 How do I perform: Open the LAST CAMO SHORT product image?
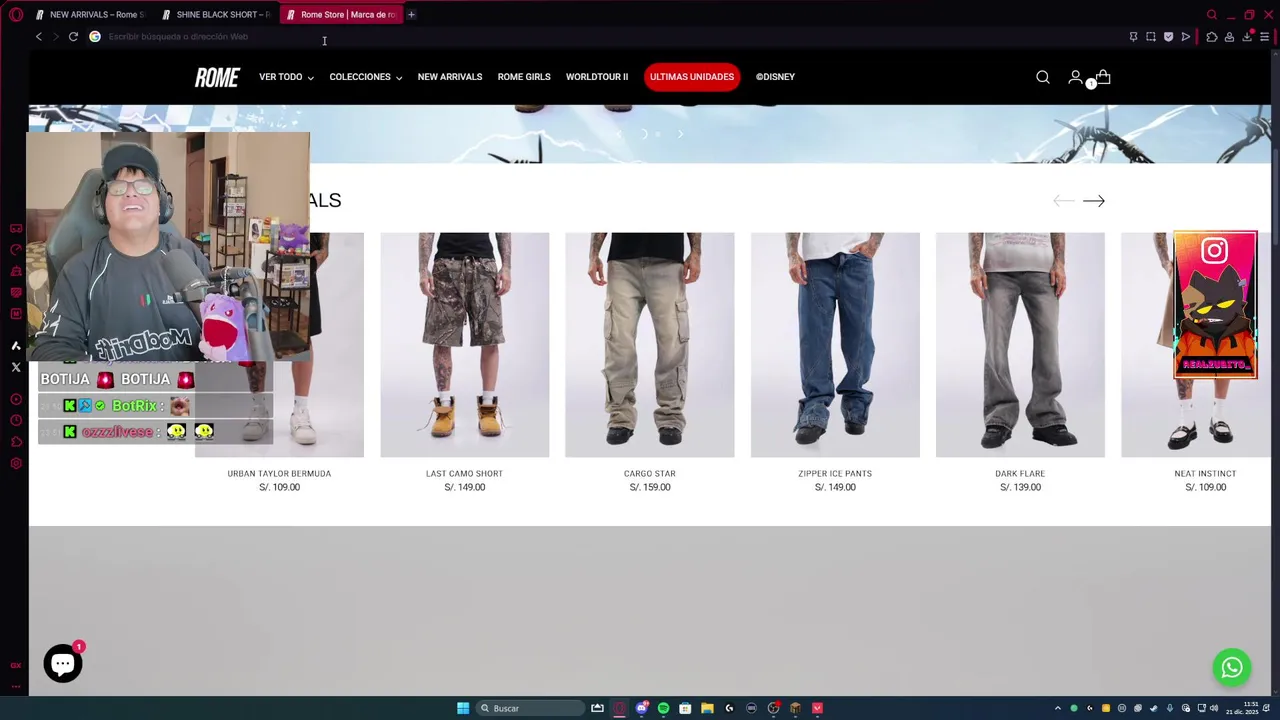(x=465, y=345)
